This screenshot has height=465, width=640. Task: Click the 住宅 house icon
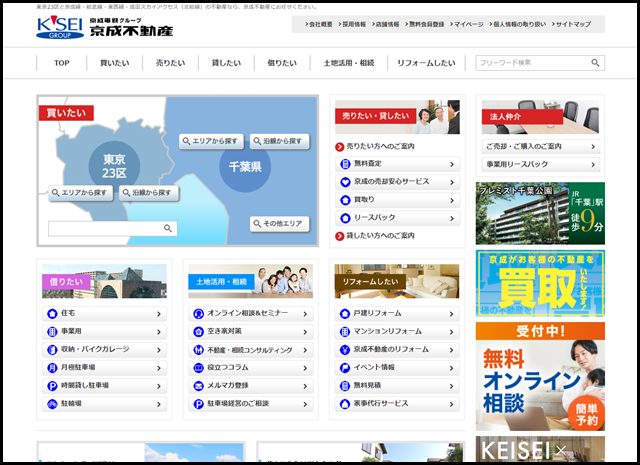[x=52, y=314]
